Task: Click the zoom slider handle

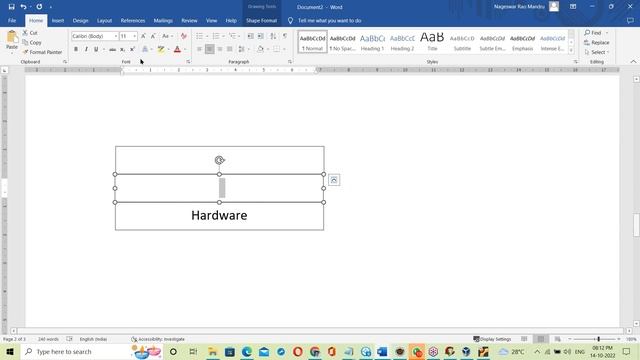Action: coord(598,339)
